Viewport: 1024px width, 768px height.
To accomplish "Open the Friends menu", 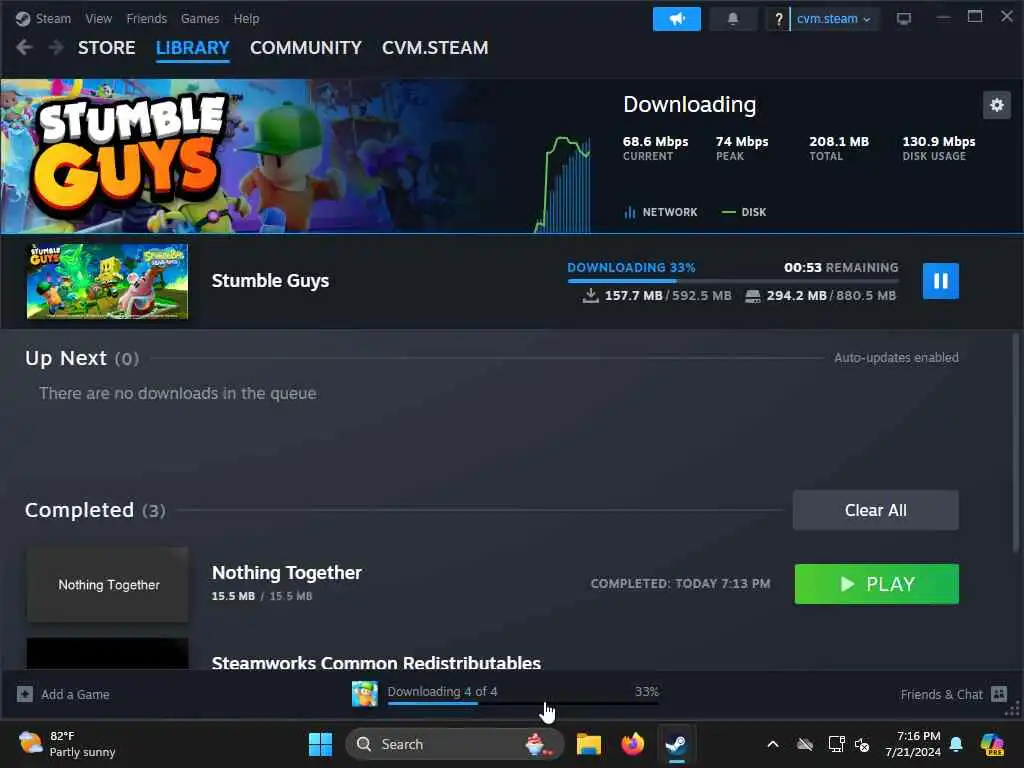I will (x=146, y=18).
